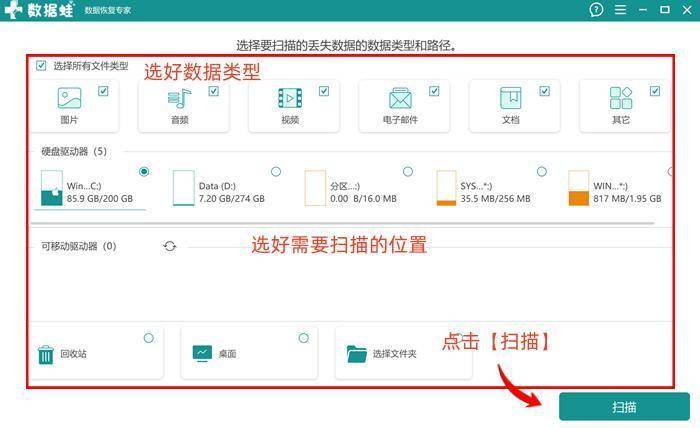
Task: Select the 音频 audio type icon
Action: coord(179,98)
